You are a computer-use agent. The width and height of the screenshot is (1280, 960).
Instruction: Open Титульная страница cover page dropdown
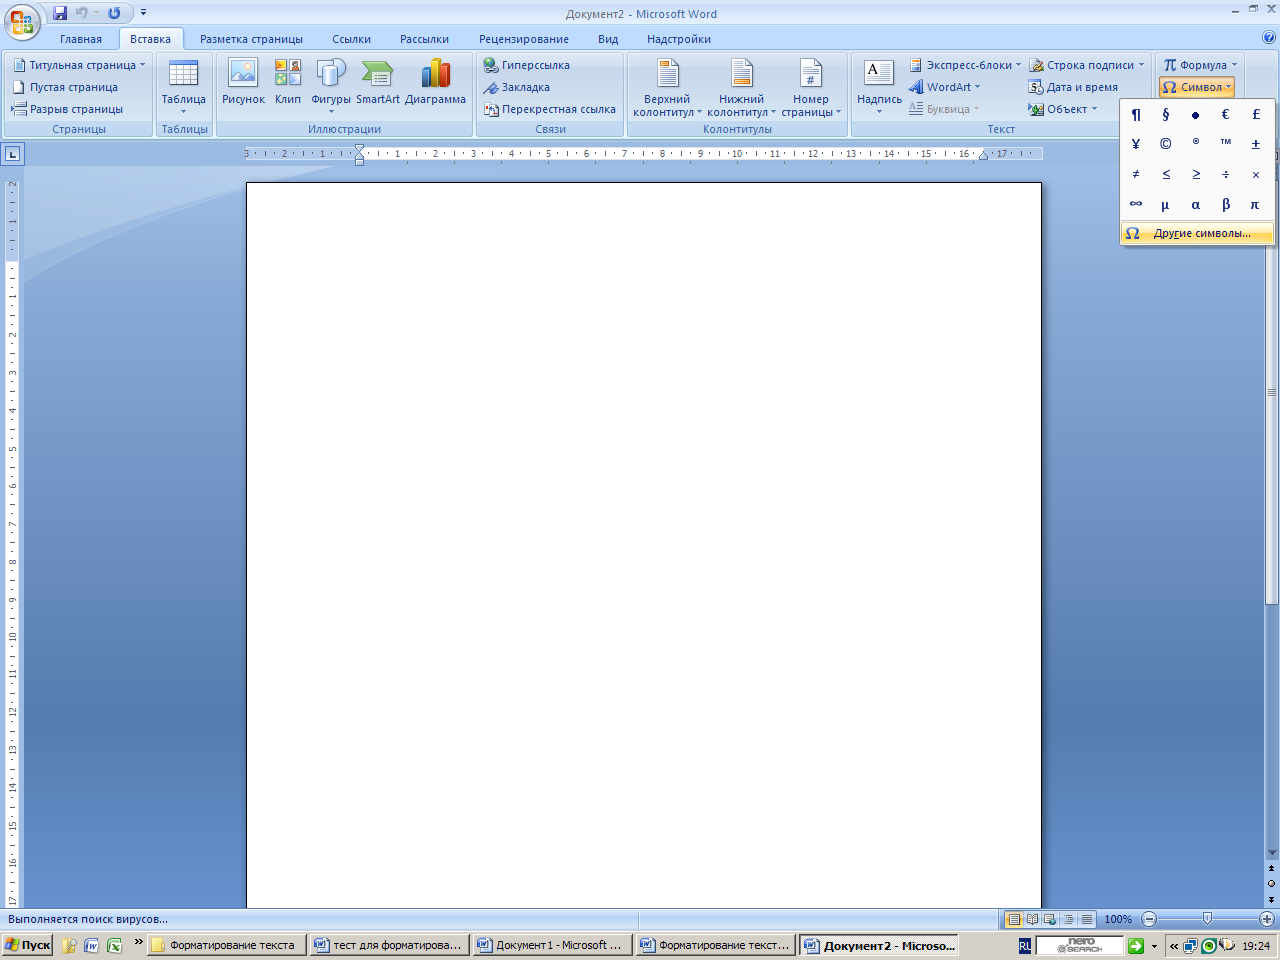point(79,65)
